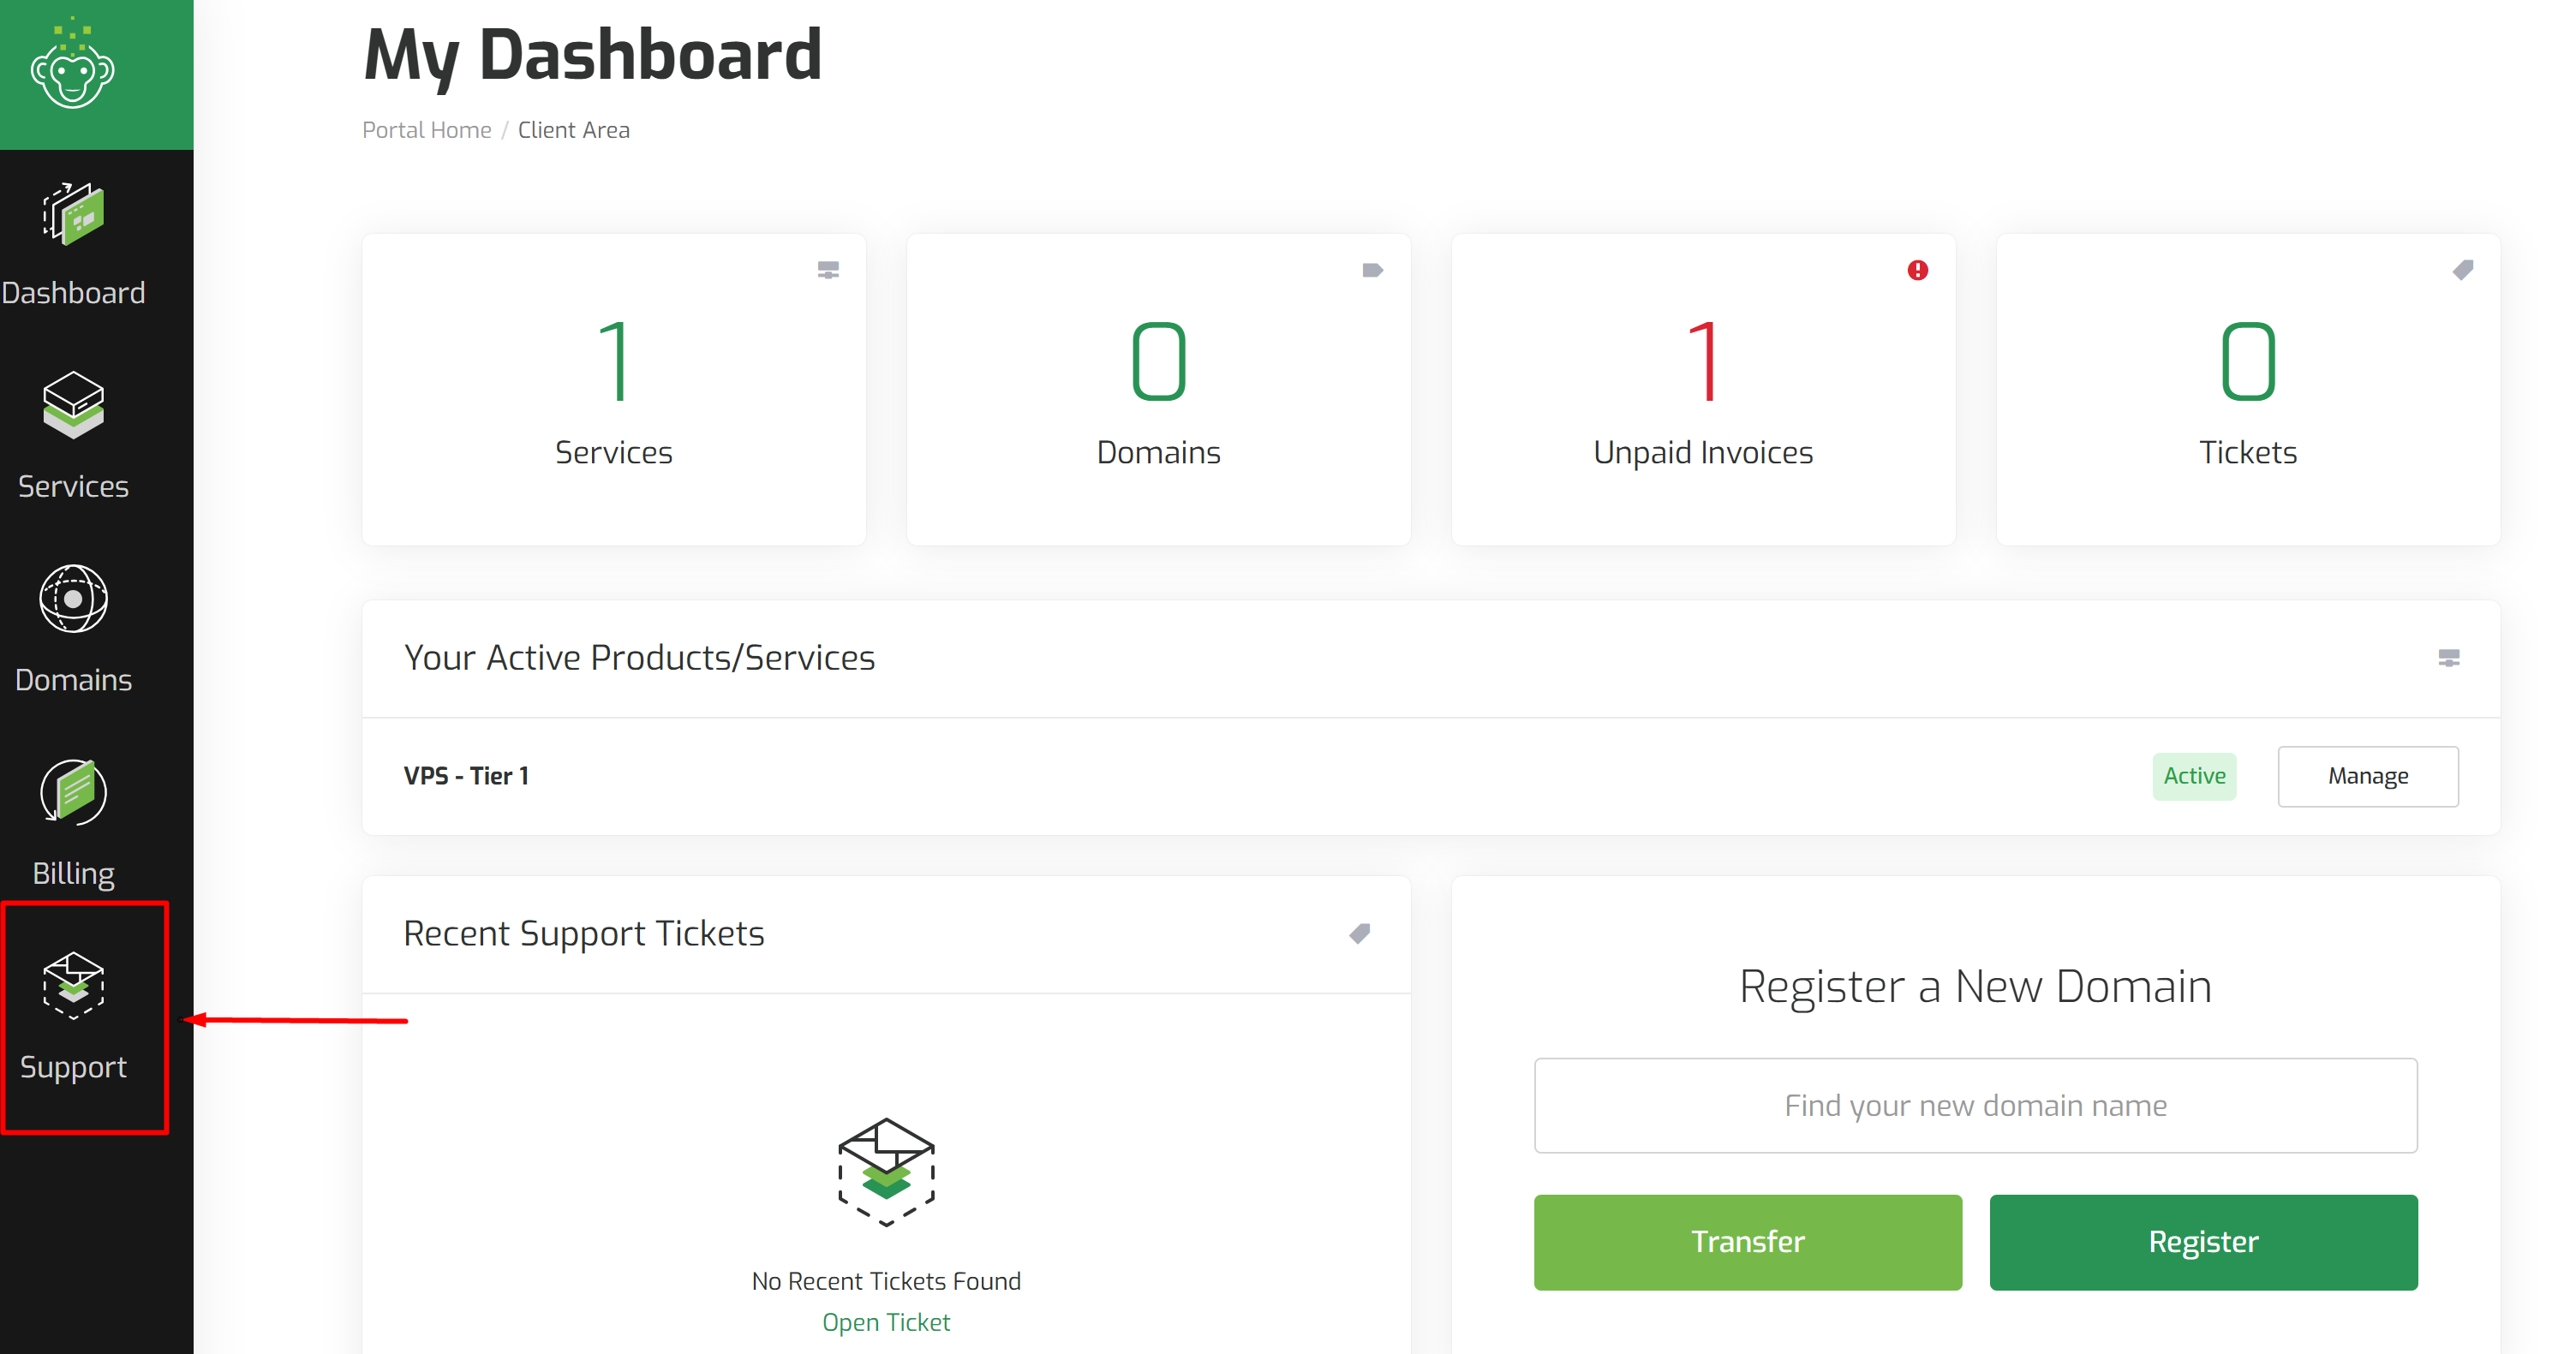The width and height of the screenshot is (2576, 1354).
Task: Click the ticket icon on Tickets card
Action: click(2463, 270)
